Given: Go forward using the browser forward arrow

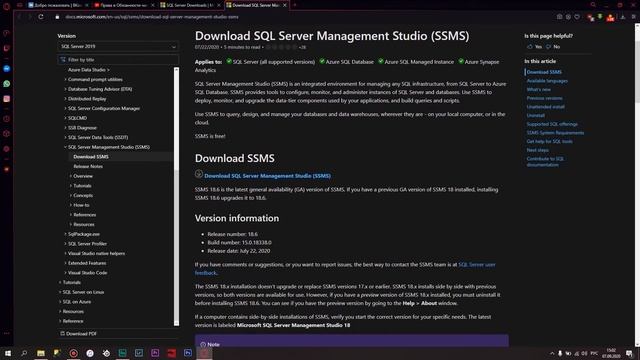Looking at the screenshot, I should [x=29, y=17].
